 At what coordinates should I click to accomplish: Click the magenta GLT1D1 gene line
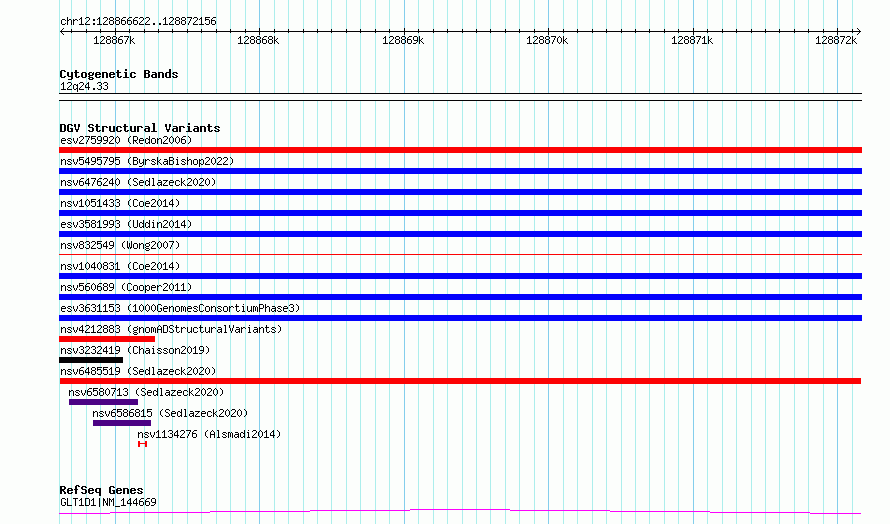coord(460,512)
